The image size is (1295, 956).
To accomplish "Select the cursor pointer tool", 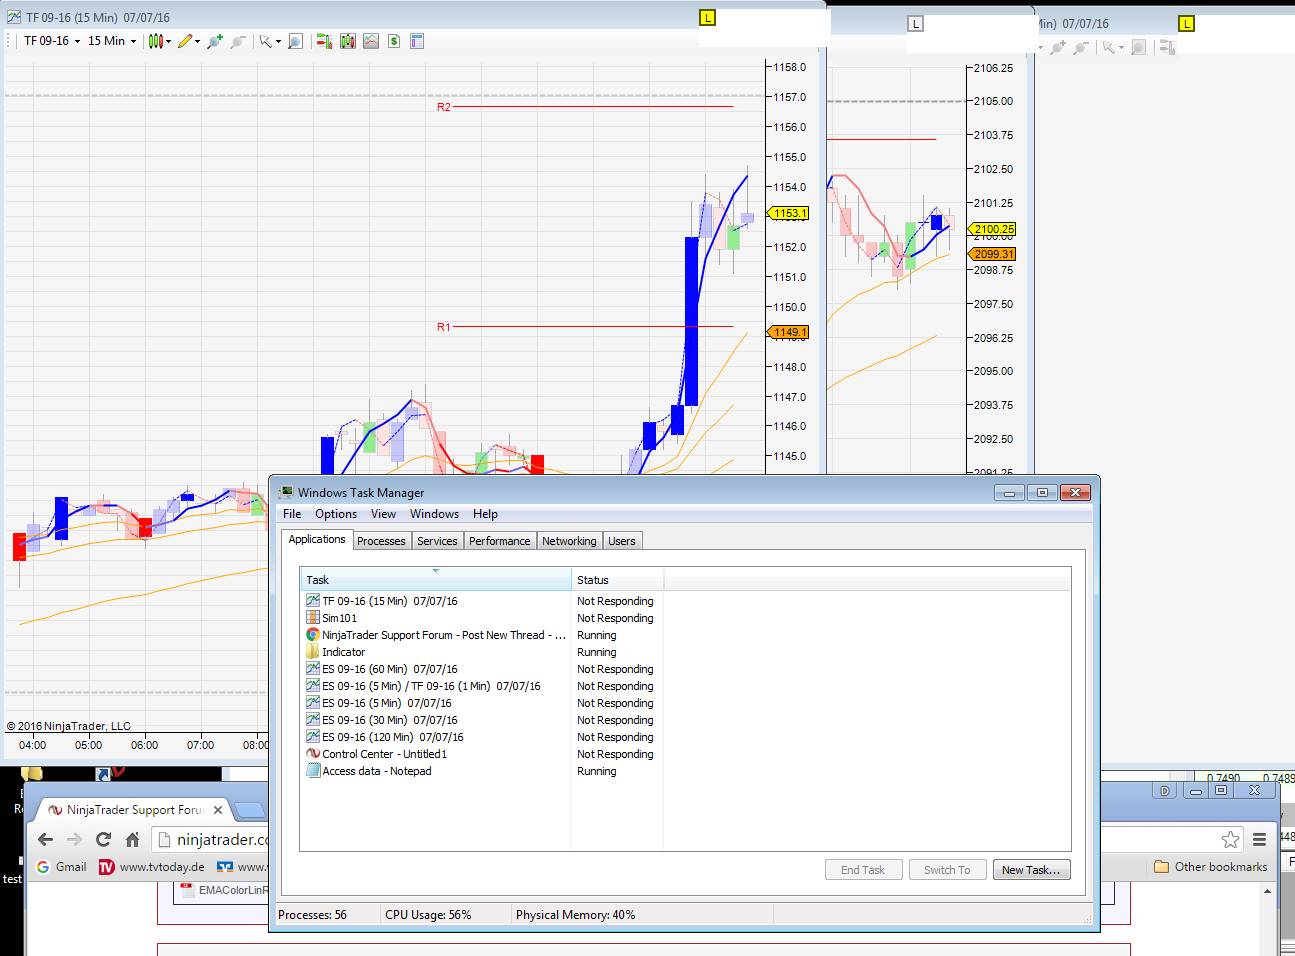I will point(265,41).
